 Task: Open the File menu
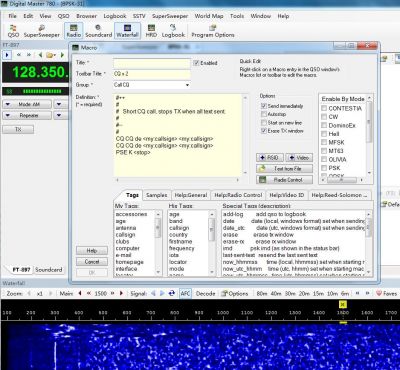[12, 16]
